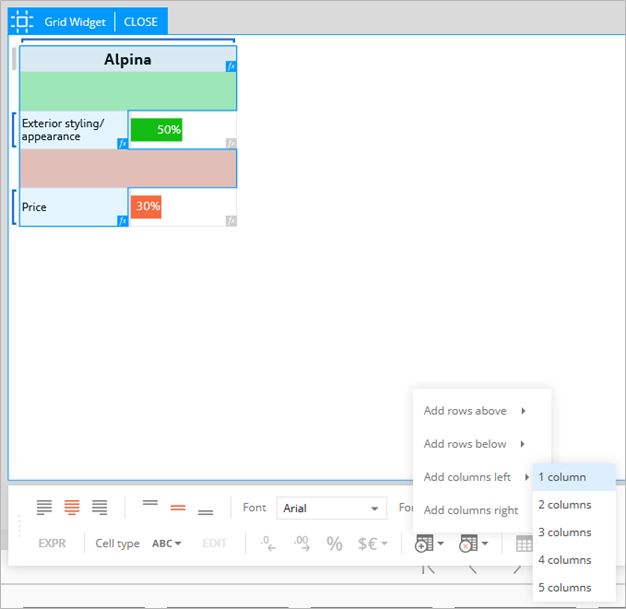This screenshot has width=626, height=609.
Task: Expand the arrow next to Add columns left
Action: [527, 477]
